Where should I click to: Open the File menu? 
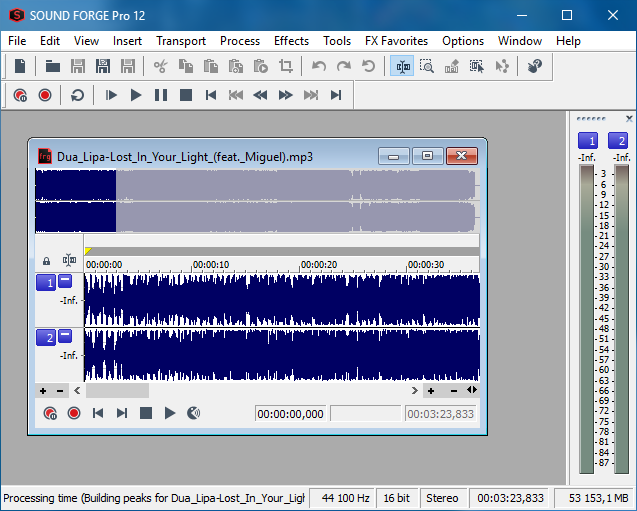[x=17, y=41]
